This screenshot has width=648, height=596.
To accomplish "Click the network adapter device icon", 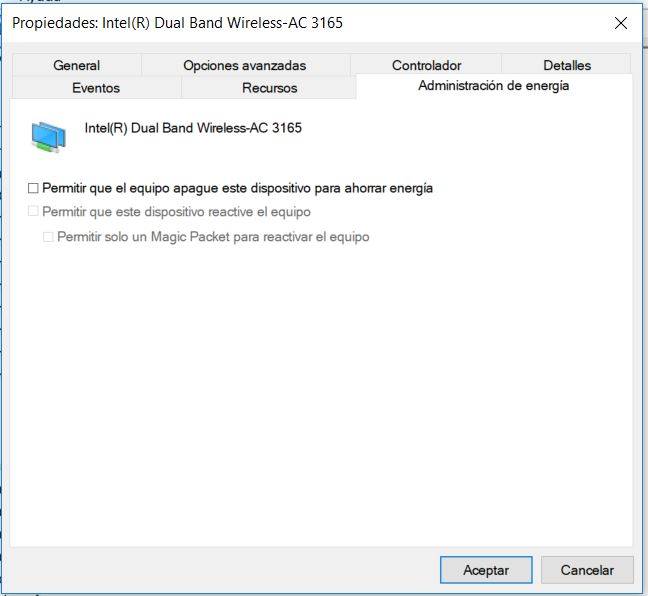I will (x=48, y=136).
